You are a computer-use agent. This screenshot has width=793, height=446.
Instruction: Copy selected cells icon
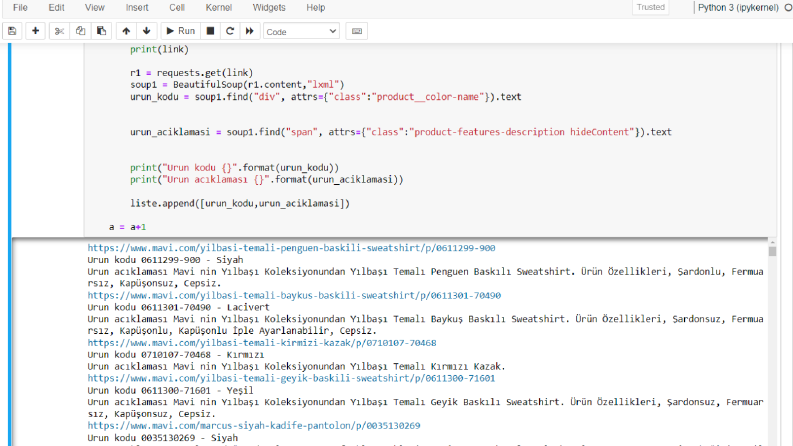80,31
